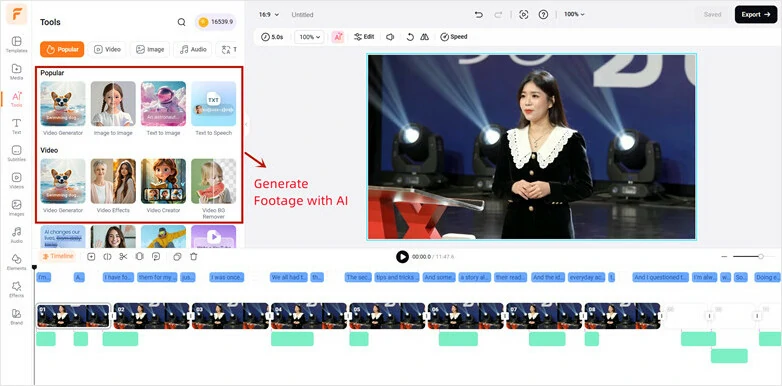The width and height of the screenshot is (782, 386).
Task: Open the 16539.9 credits balance
Action: click(215, 22)
